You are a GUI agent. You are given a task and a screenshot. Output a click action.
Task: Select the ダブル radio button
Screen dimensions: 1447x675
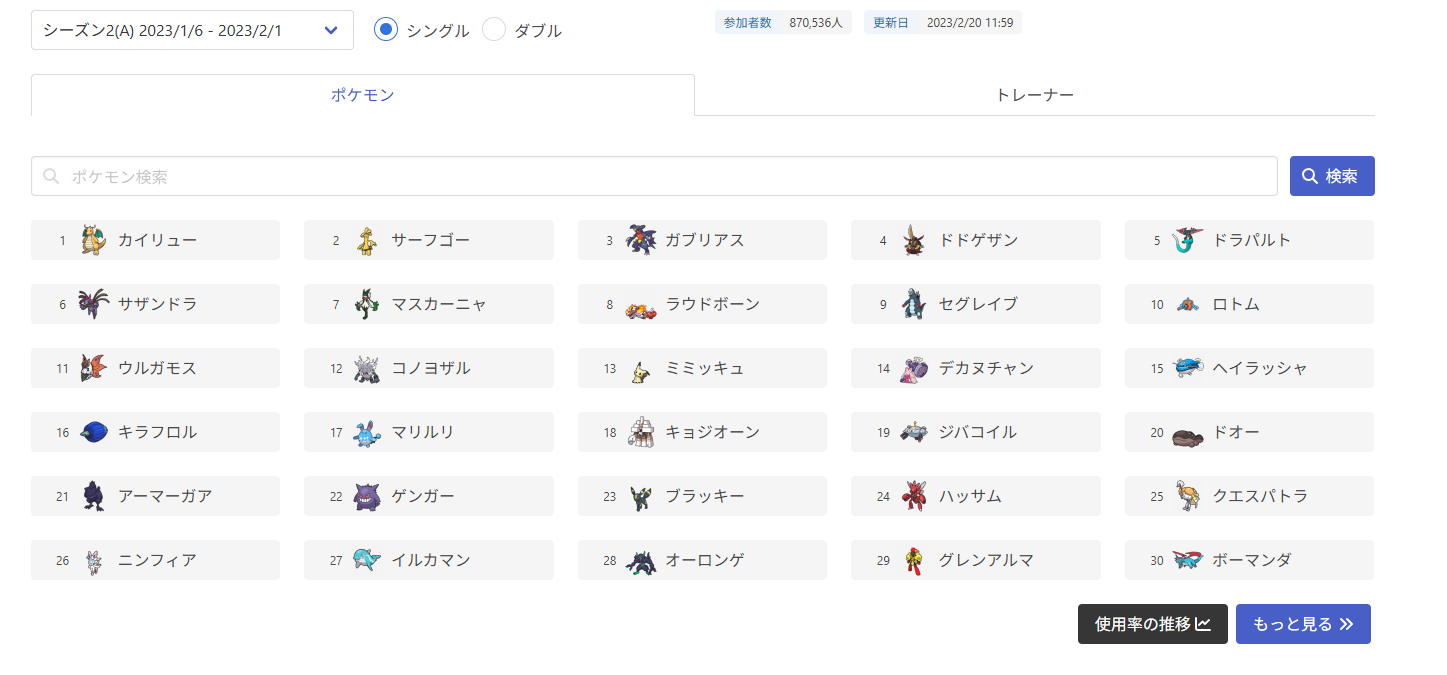tap(494, 30)
